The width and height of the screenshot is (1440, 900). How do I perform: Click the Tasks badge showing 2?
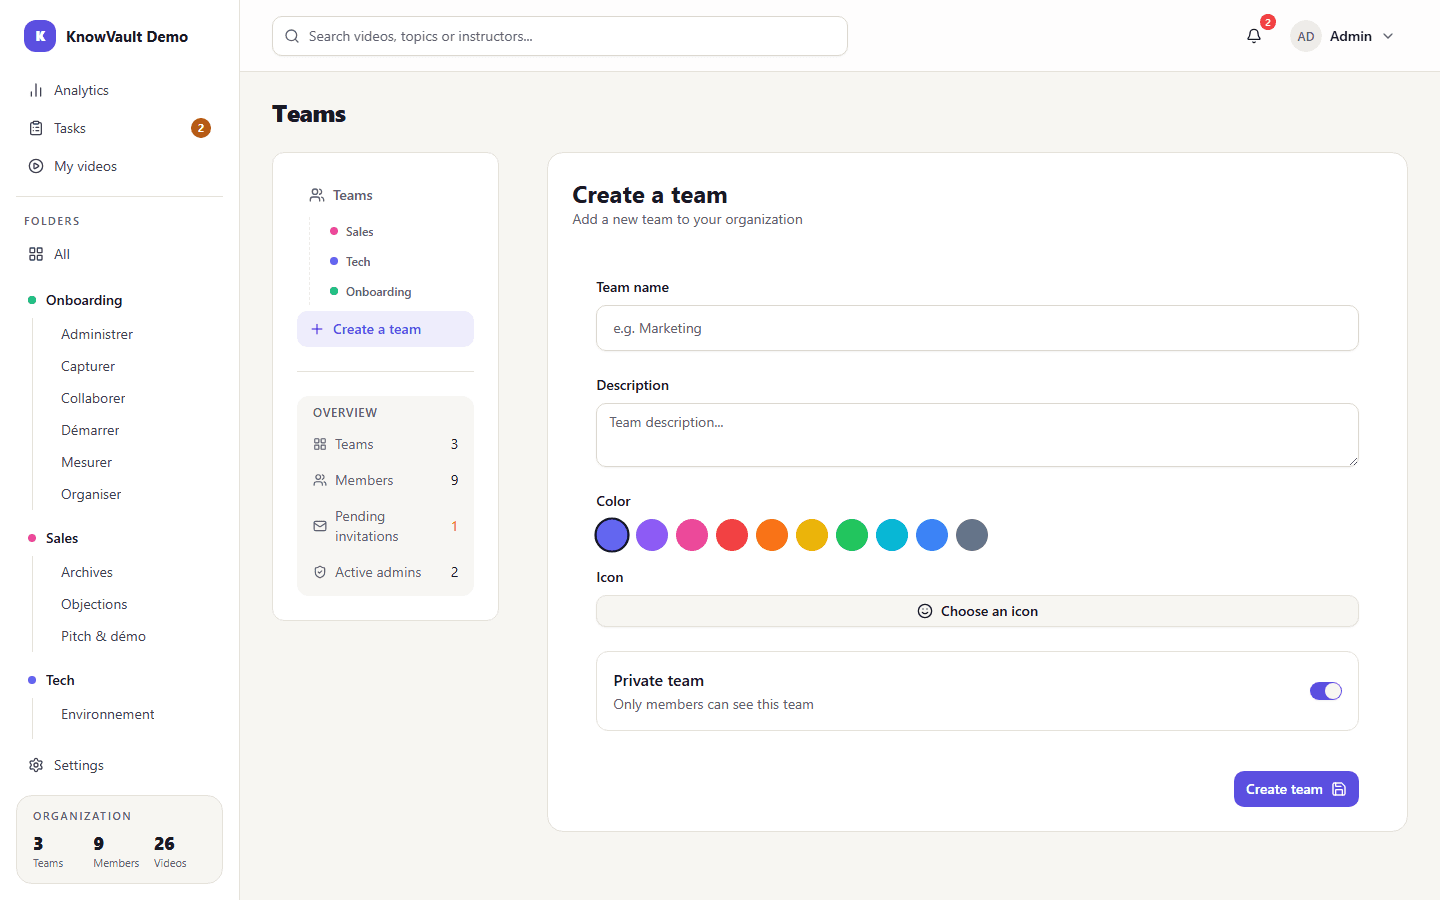(x=201, y=128)
